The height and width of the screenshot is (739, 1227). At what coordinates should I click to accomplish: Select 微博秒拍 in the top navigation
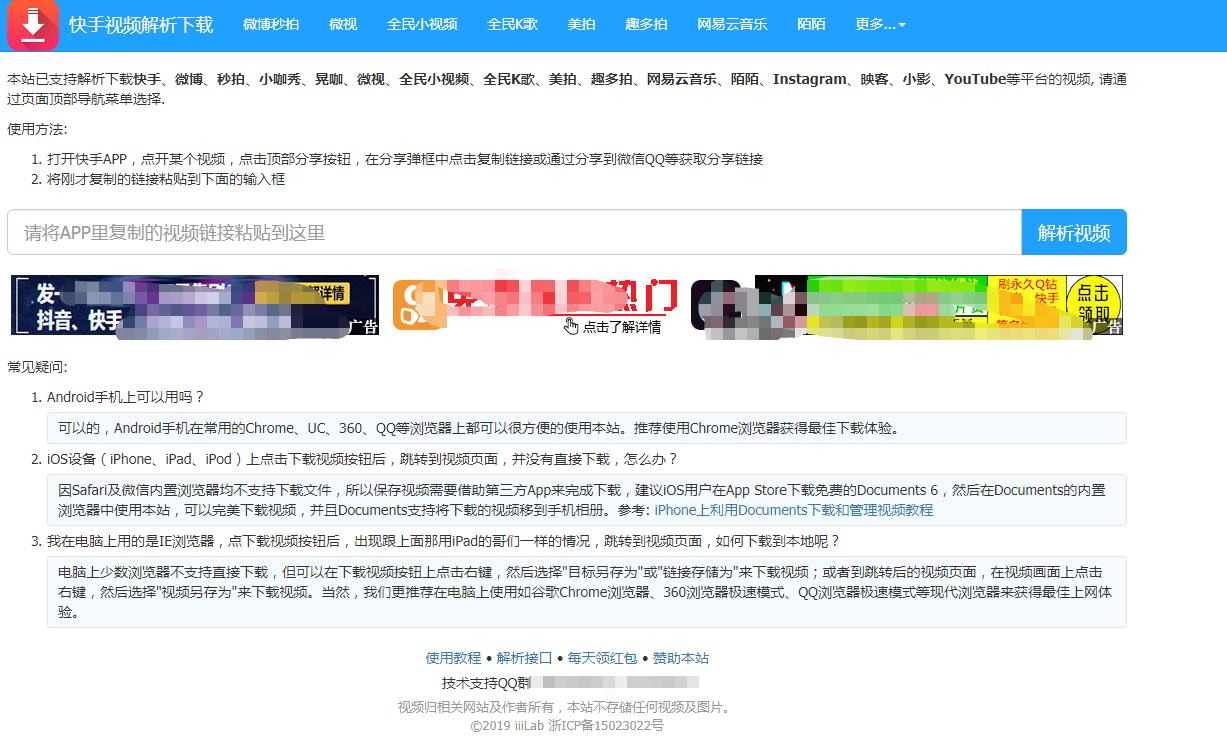[x=269, y=26]
